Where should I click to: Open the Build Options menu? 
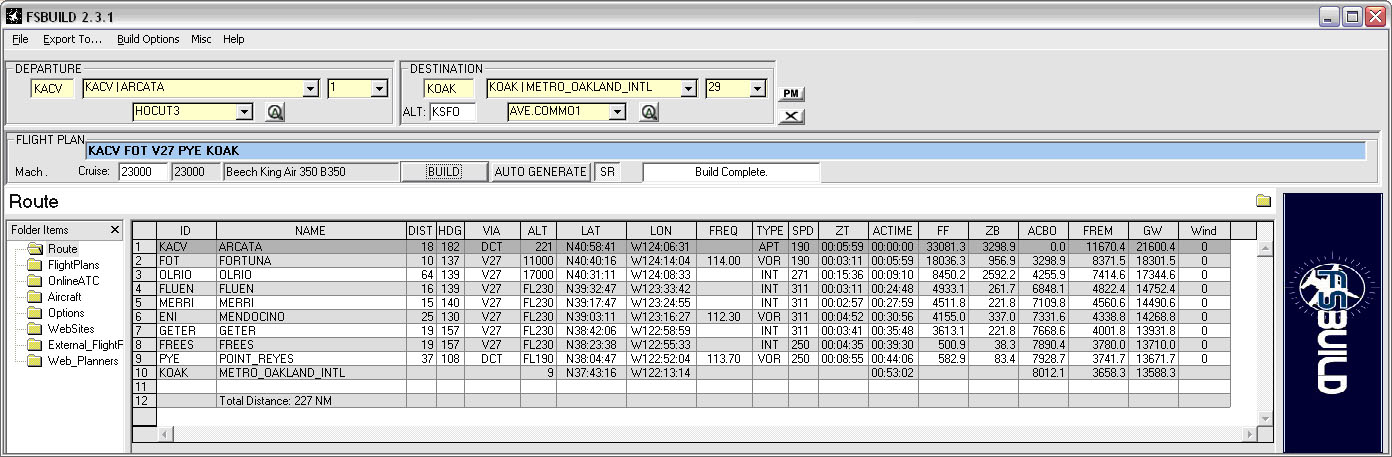[148, 40]
